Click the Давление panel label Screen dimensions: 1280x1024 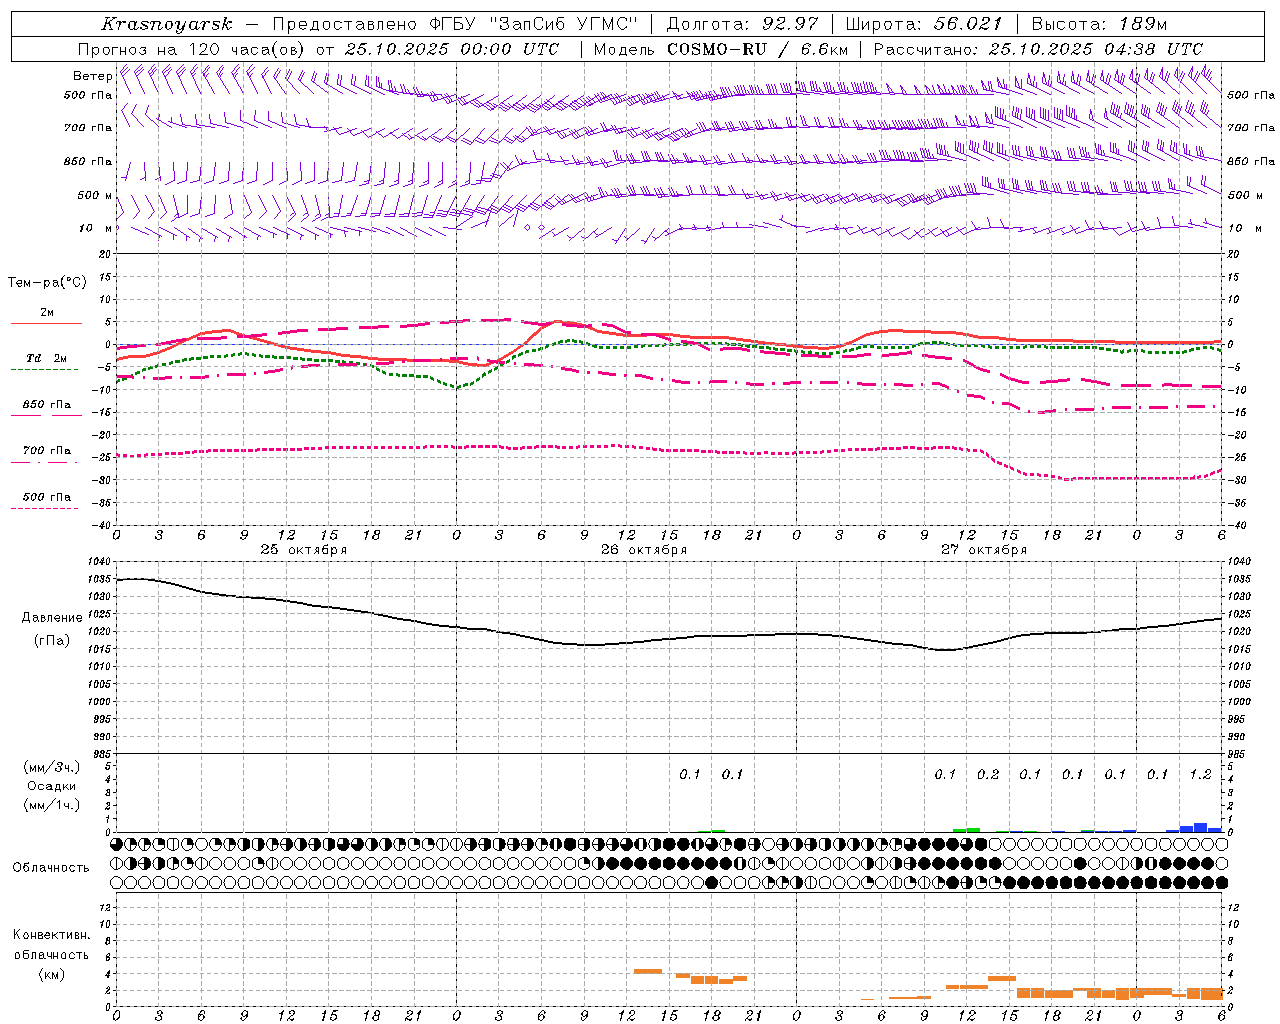pos(52,617)
